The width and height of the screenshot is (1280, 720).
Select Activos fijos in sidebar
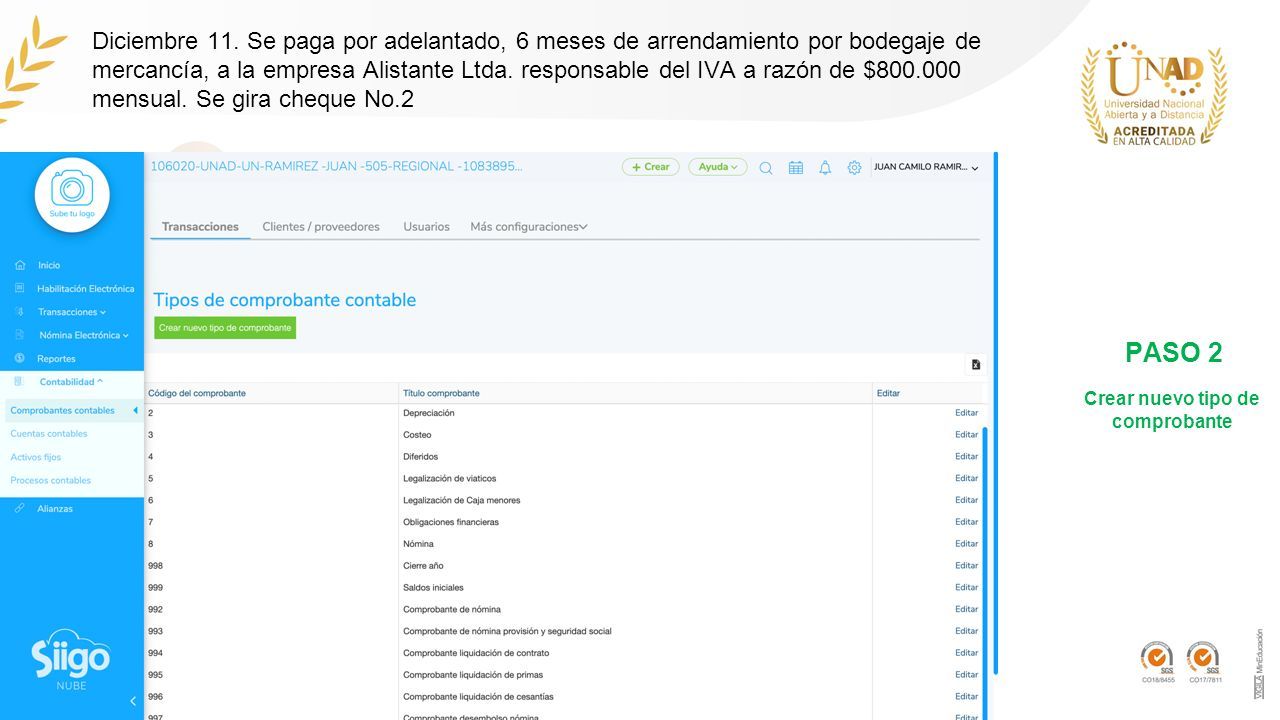click(36, 457)
